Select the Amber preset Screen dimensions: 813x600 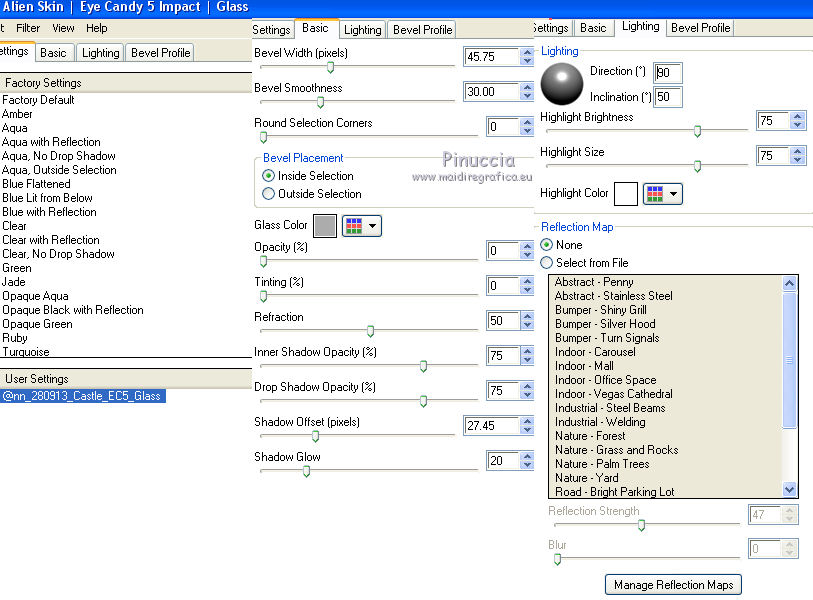tap(17, 114)
